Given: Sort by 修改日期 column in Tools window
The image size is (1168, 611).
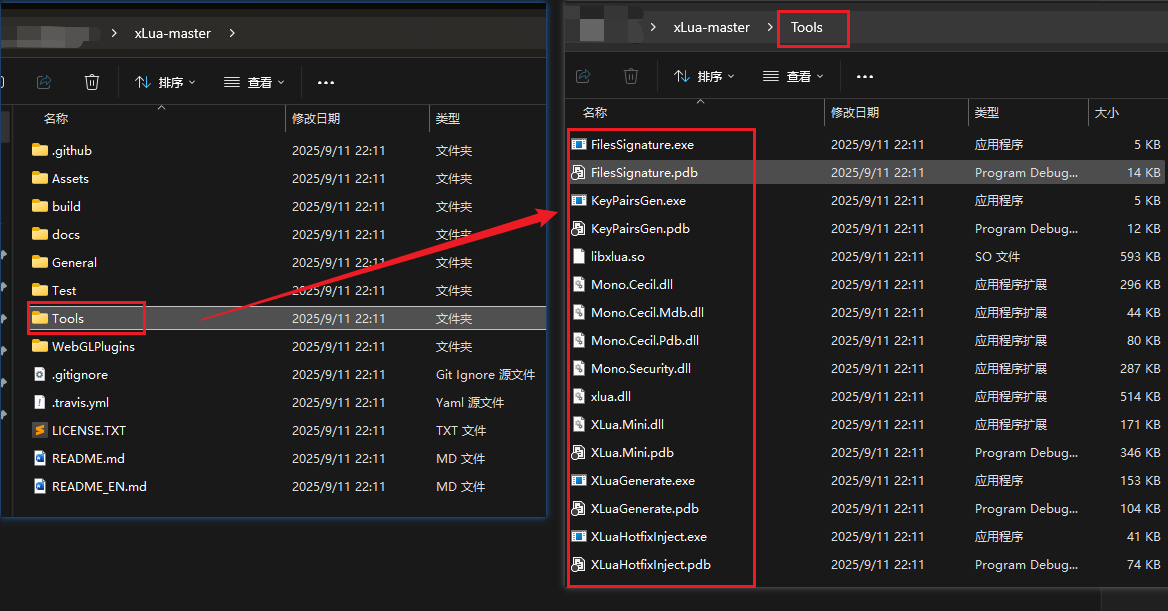Looking at the screenshot, I should coord(855,113).
